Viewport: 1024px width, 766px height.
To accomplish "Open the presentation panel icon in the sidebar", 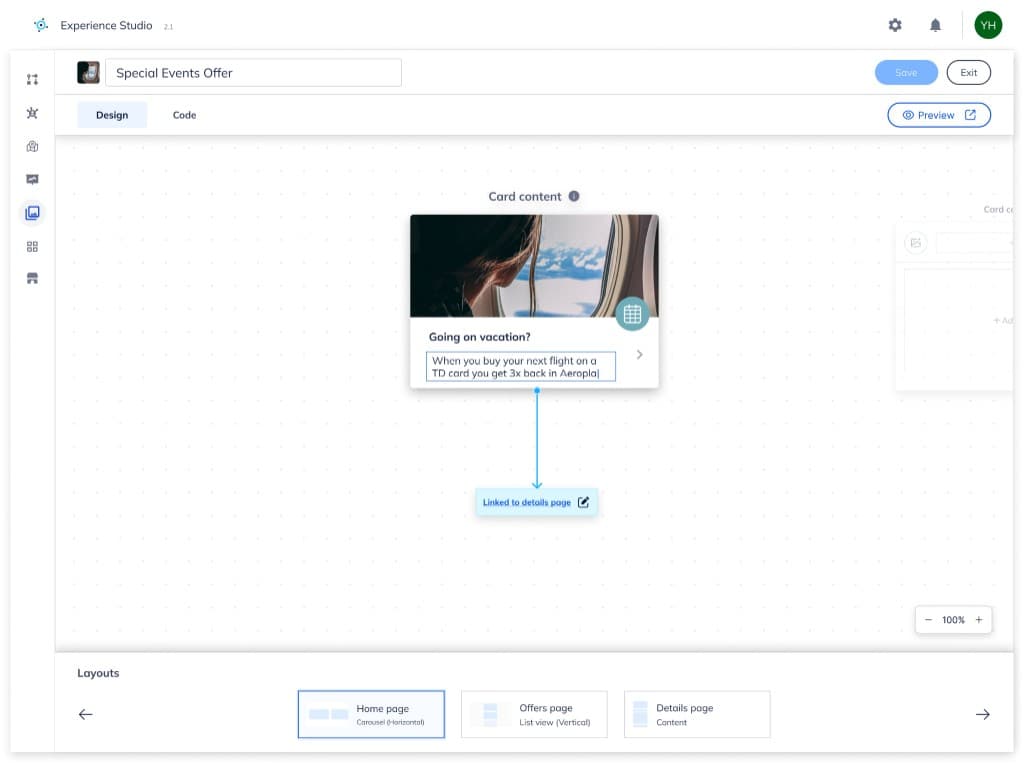I will coord(32,179).
